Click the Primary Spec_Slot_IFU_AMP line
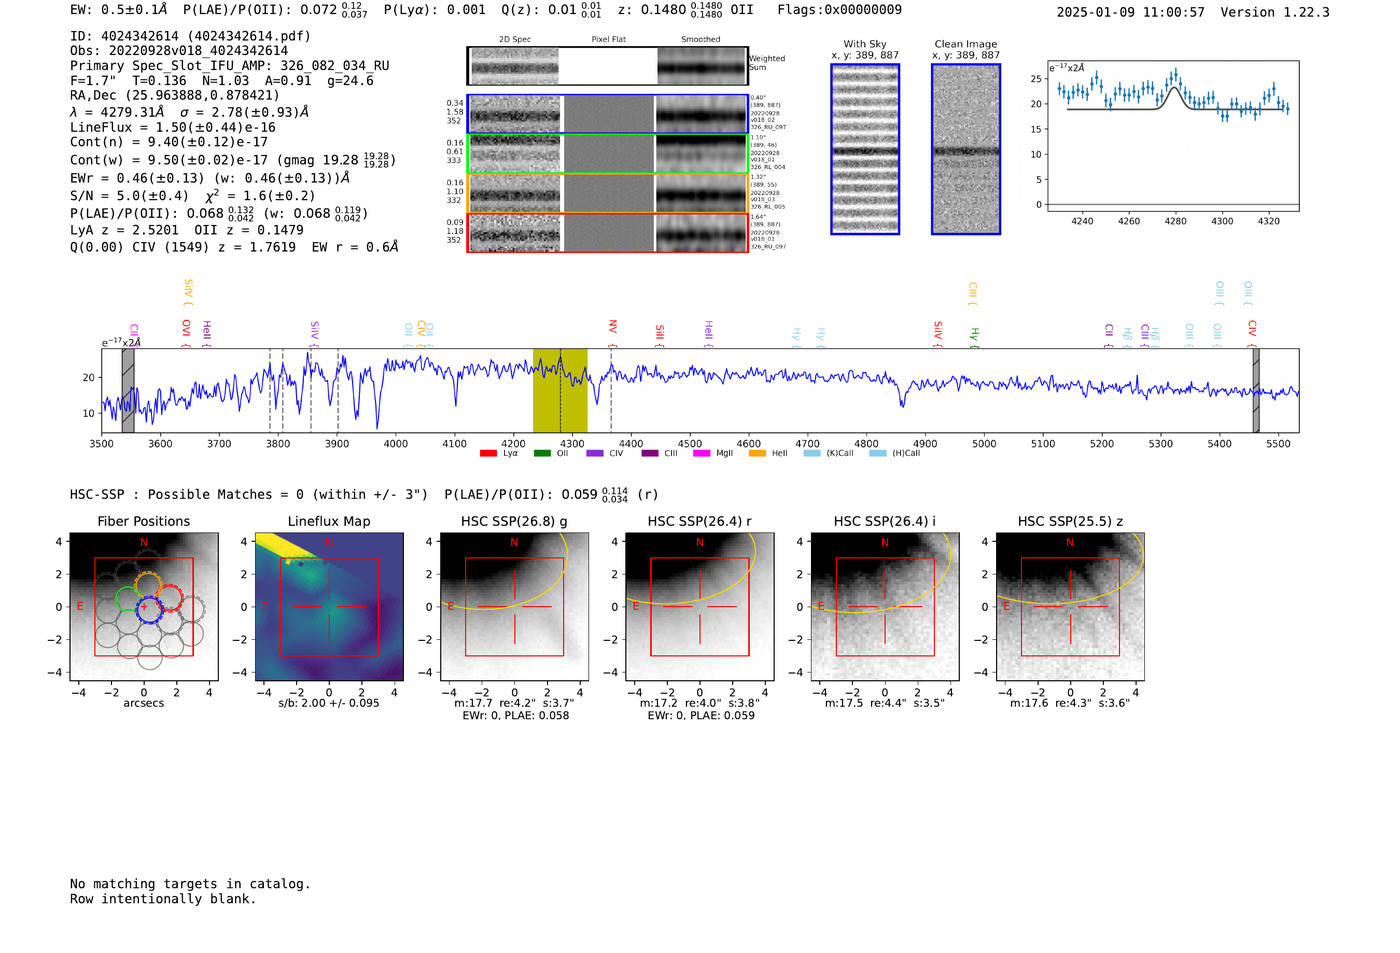This screenshot has width=1400, height=953. point(230,66)
